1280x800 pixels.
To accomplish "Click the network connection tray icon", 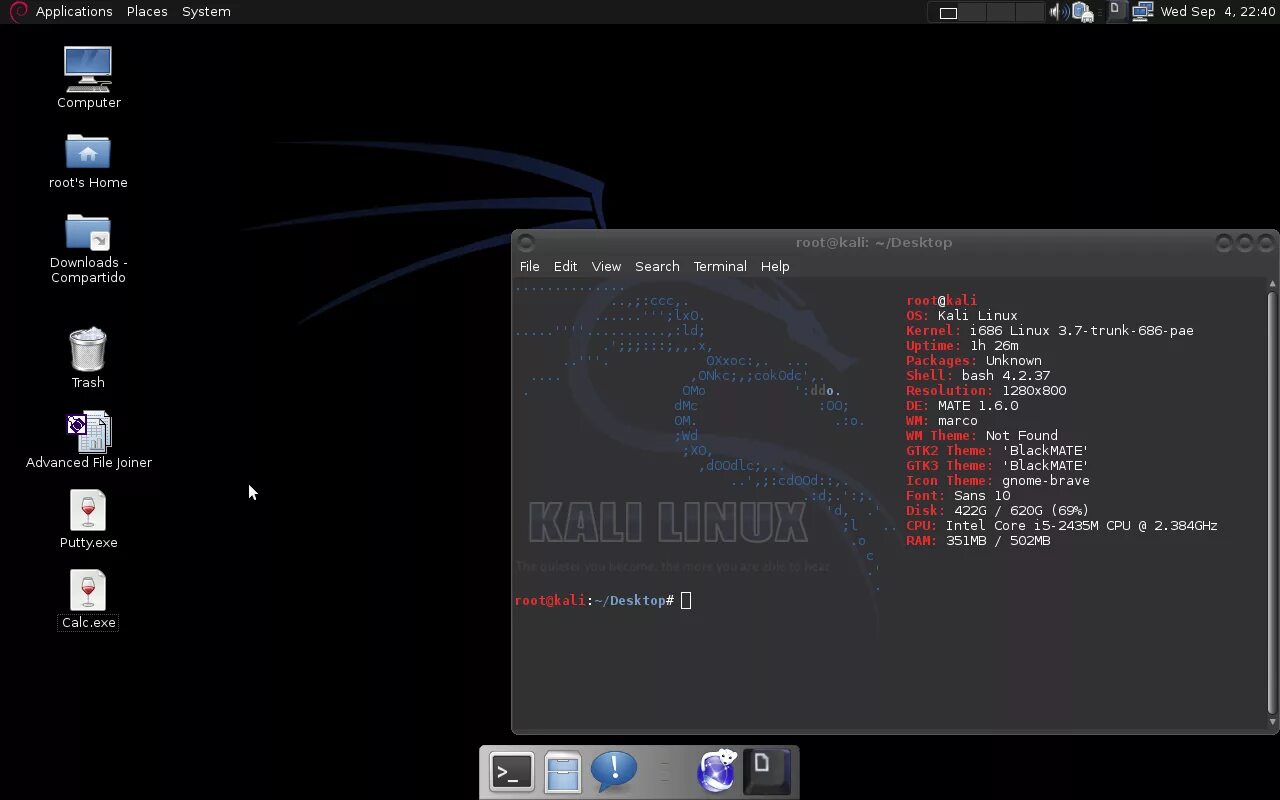I will (x=1143, y=12).
